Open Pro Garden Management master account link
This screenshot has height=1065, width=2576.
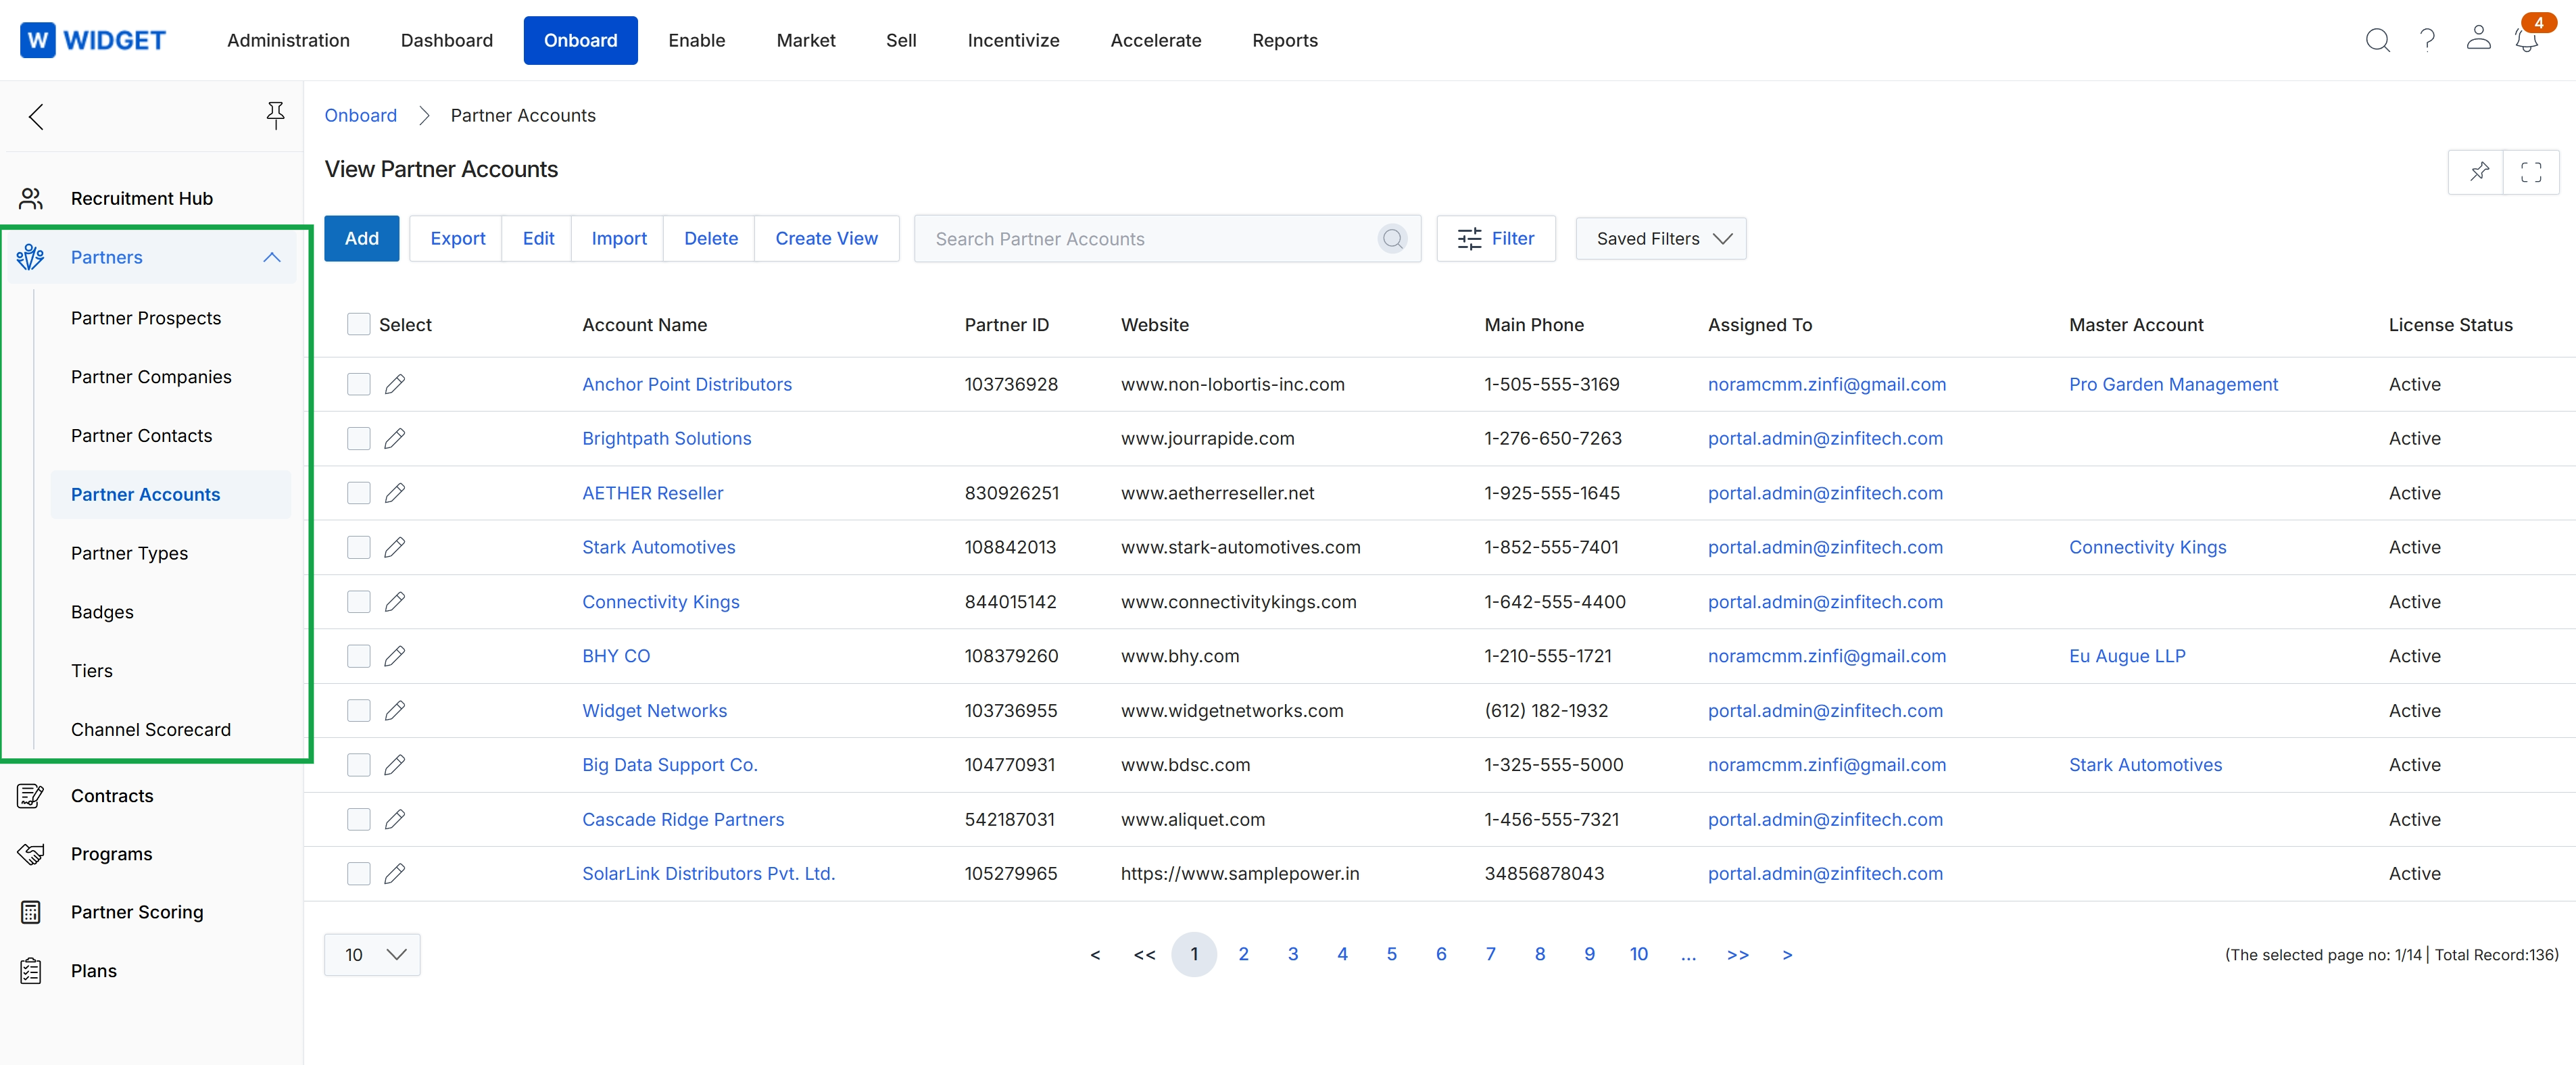click(x=2173, y=385)
